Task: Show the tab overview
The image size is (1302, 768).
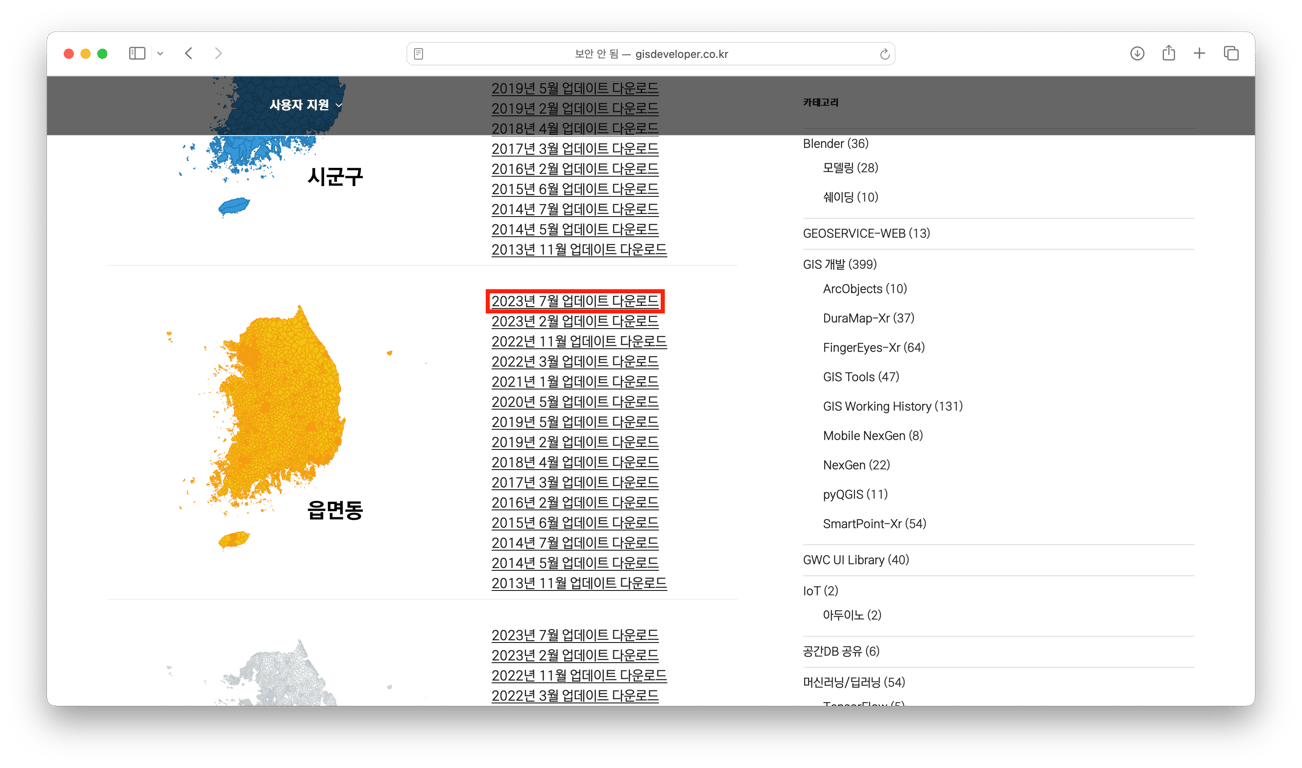Action: point(1230,53)
